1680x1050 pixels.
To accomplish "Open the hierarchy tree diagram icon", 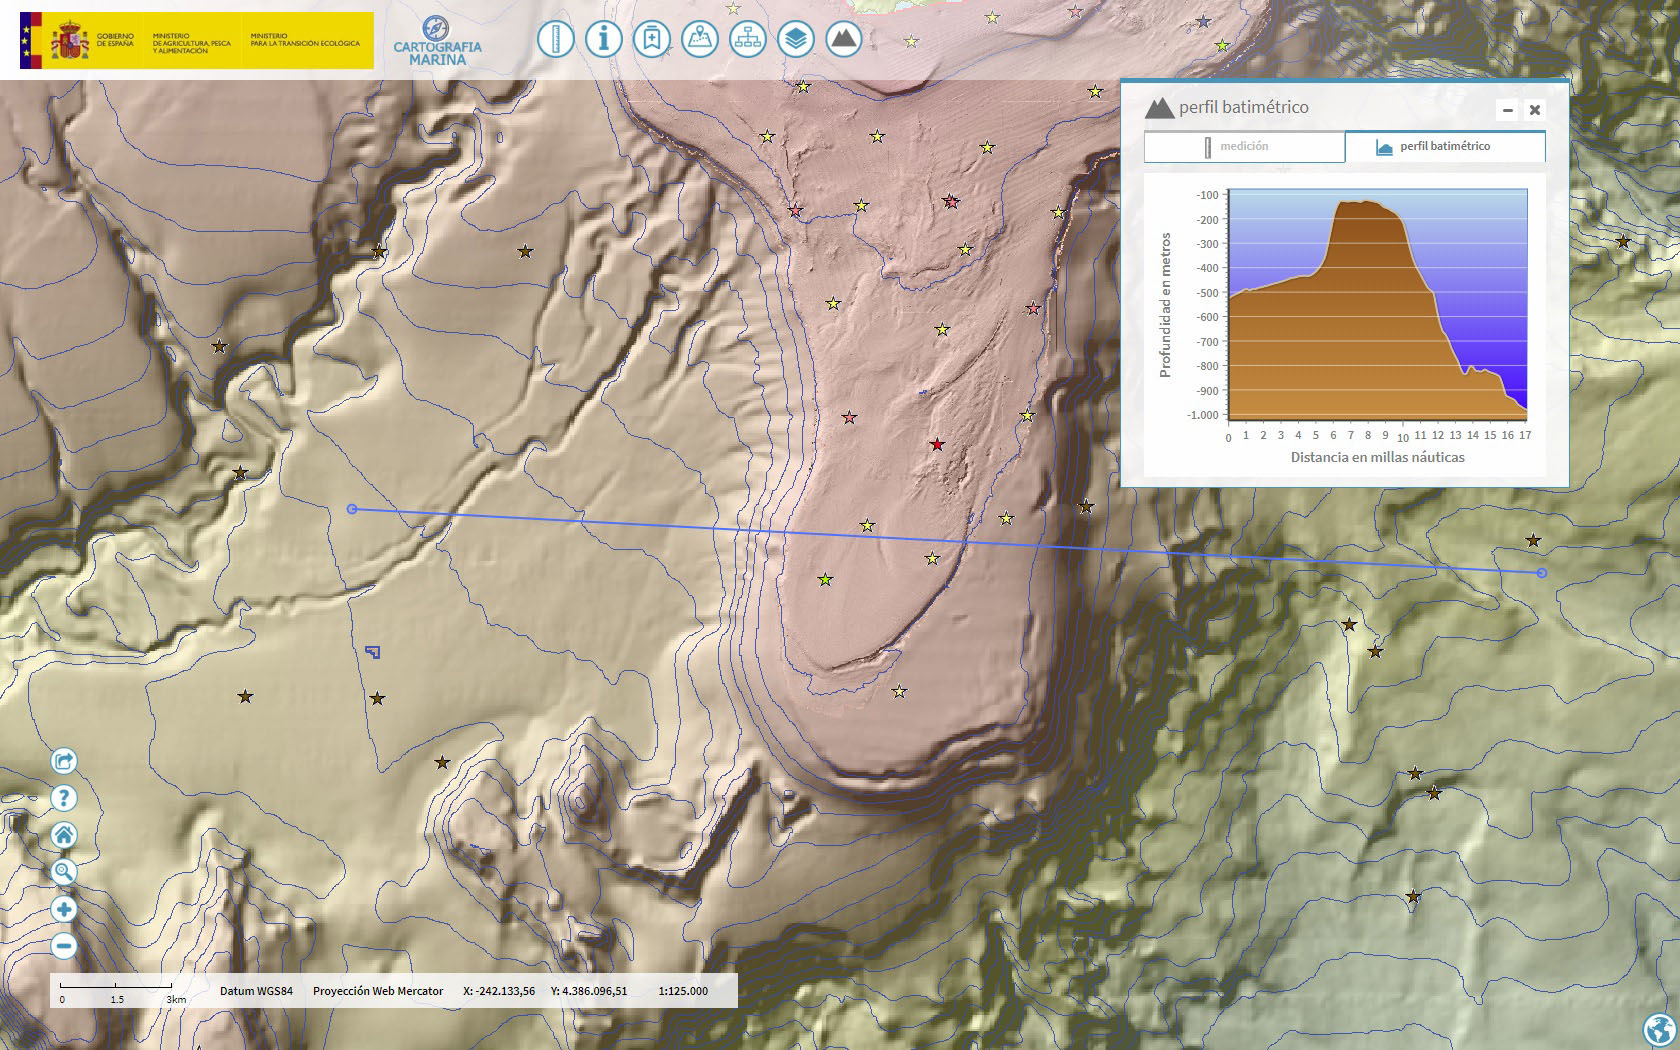I will click(747, 40).
